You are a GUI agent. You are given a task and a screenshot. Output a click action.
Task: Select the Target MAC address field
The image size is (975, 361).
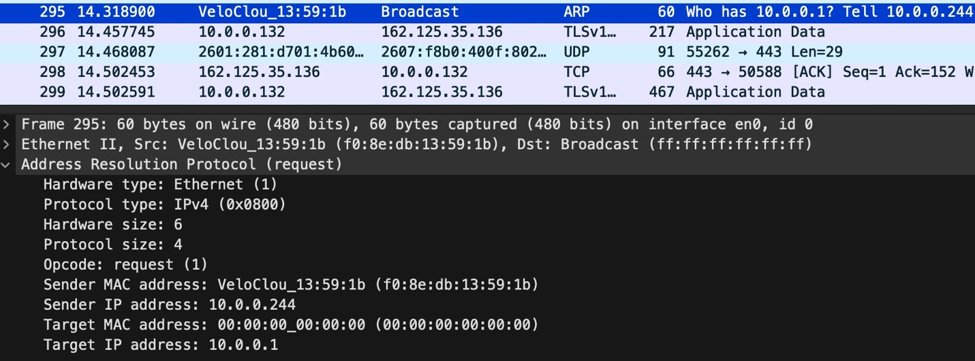[x=488, y=324]
